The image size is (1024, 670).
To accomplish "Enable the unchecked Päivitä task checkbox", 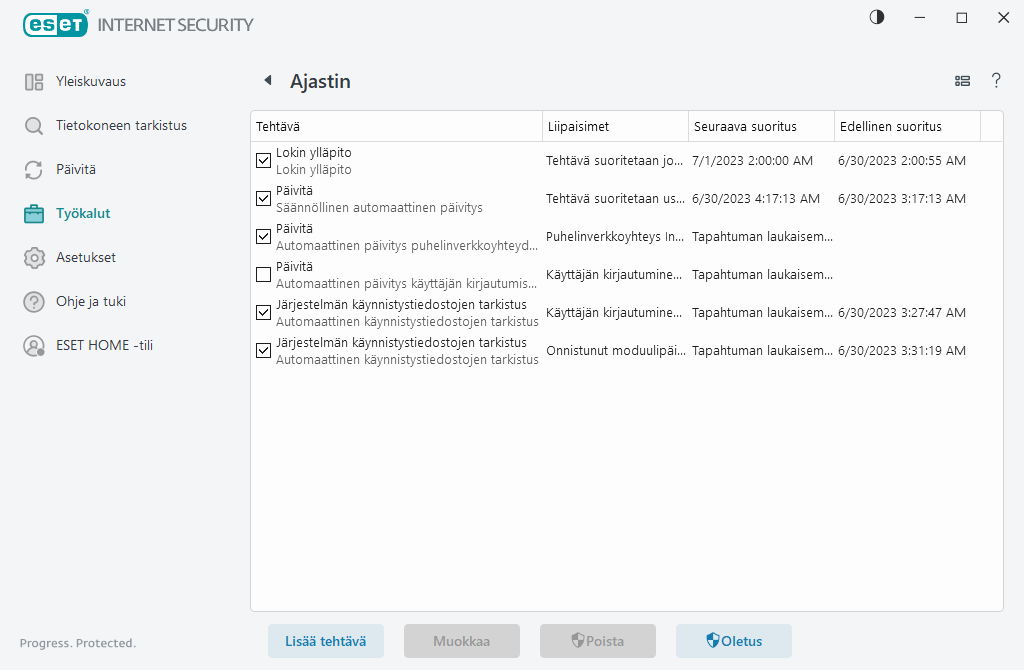I will [x=264, y=274].
